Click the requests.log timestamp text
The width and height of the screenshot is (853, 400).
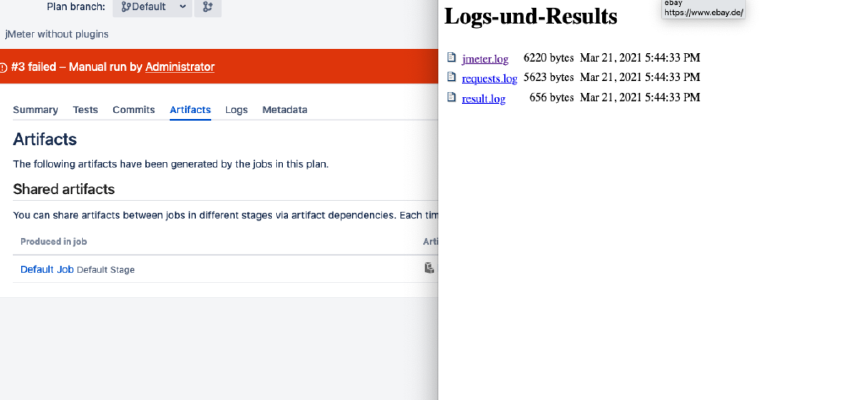[x=640, y=77]
